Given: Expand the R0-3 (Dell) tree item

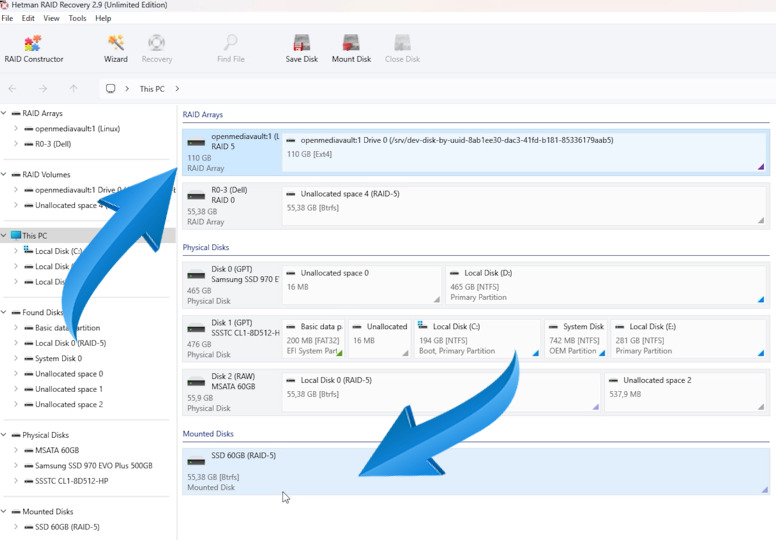Looking at the screenshot, I should point(16,144).
